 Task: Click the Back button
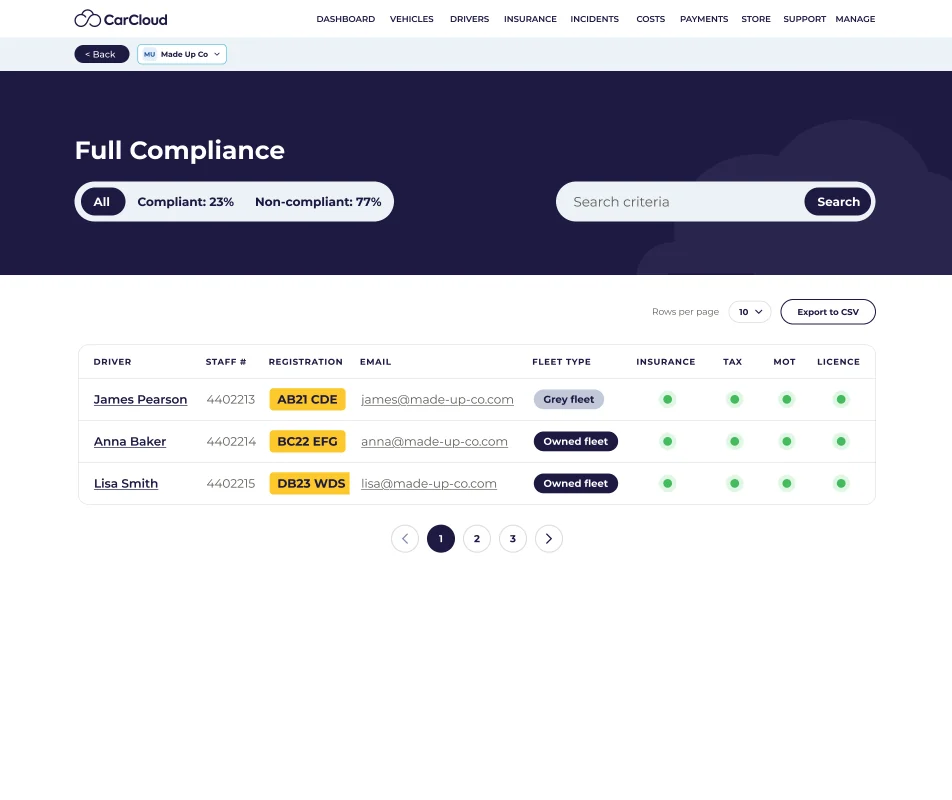[x=101, y=54]
